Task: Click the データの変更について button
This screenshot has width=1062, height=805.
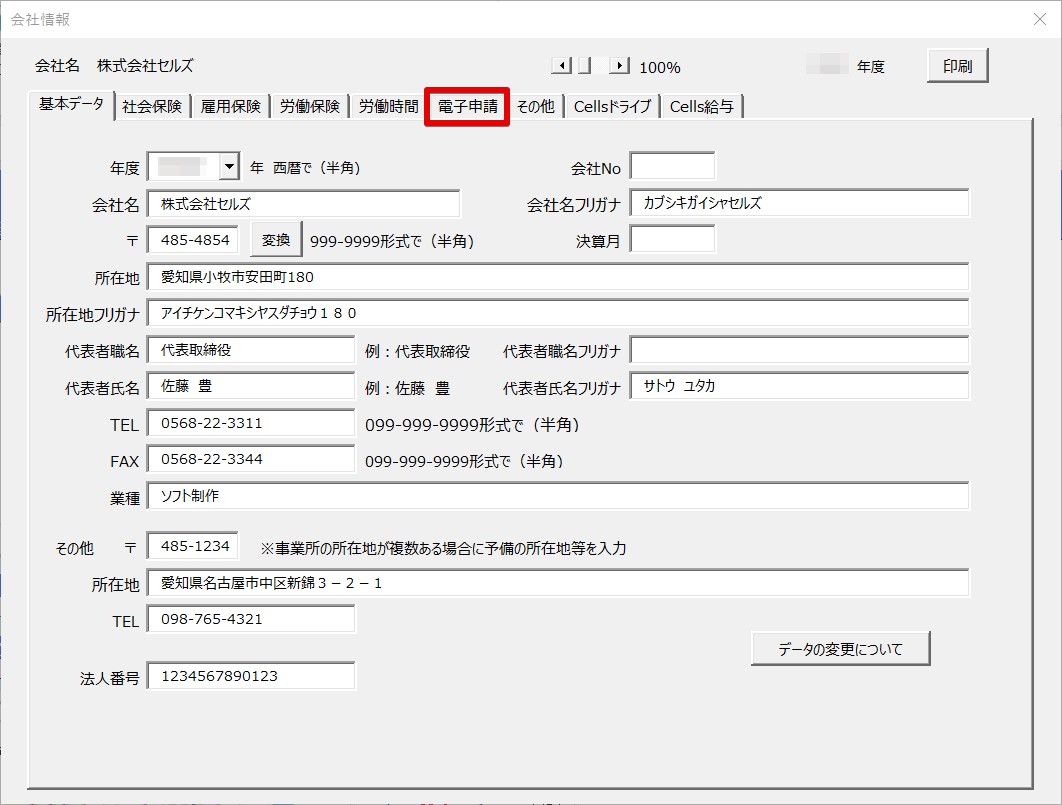Action: [839, 648]
